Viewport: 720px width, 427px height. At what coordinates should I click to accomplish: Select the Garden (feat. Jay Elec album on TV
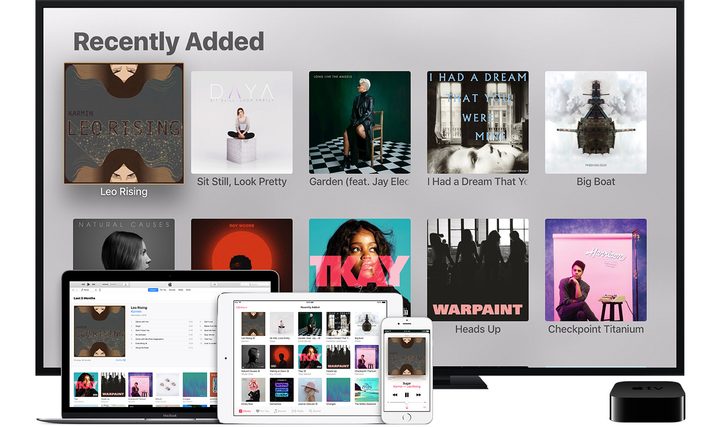360,122
